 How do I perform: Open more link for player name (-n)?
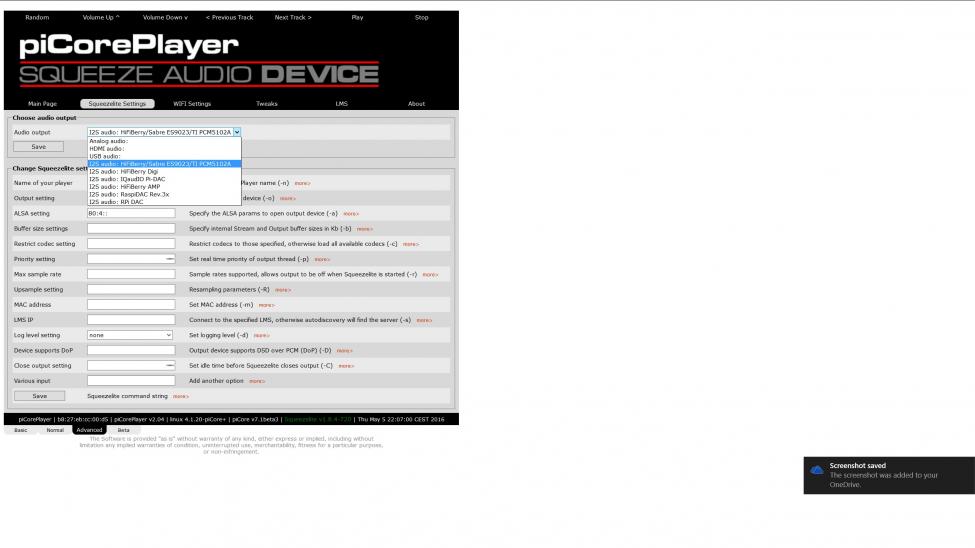(x=303, y=183)
